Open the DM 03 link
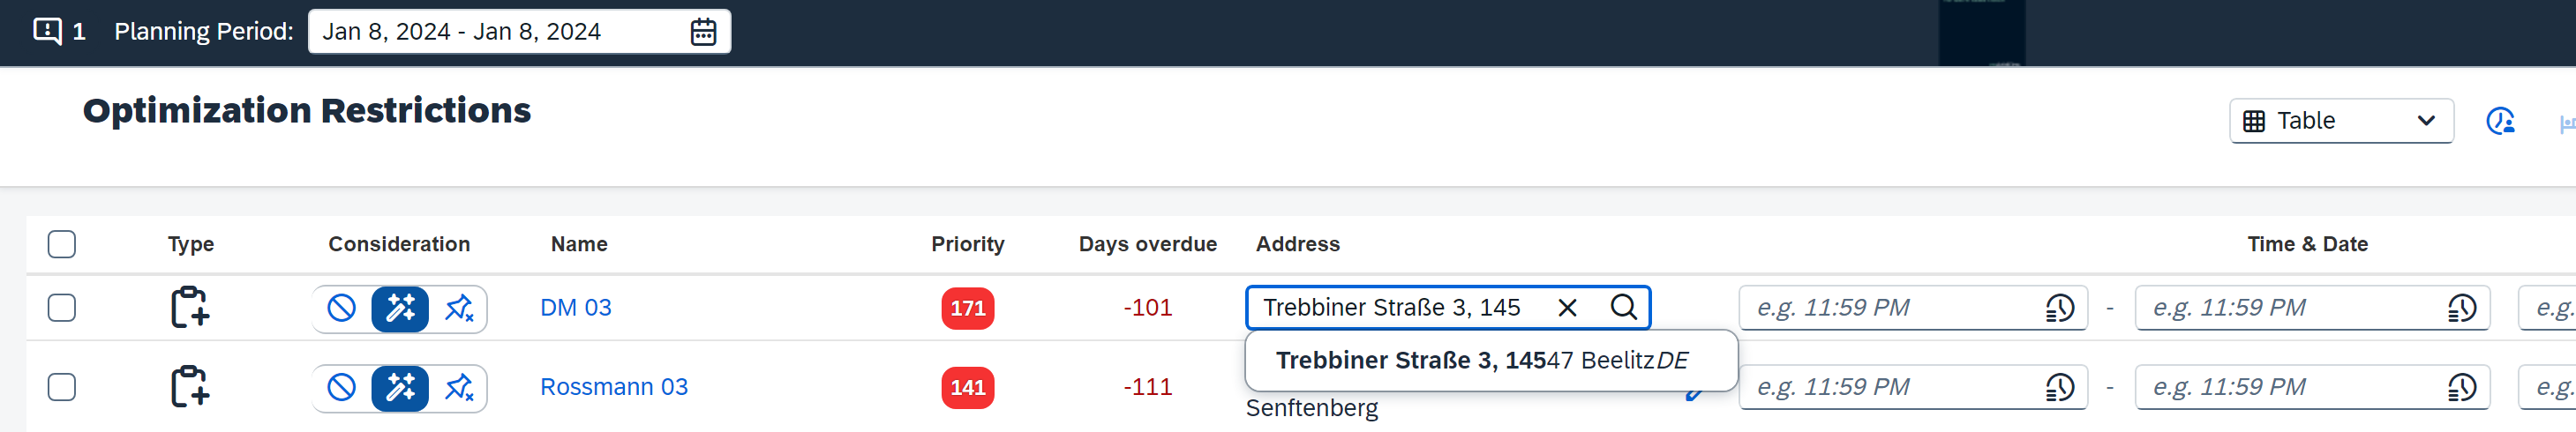 [x=576, y=308]
